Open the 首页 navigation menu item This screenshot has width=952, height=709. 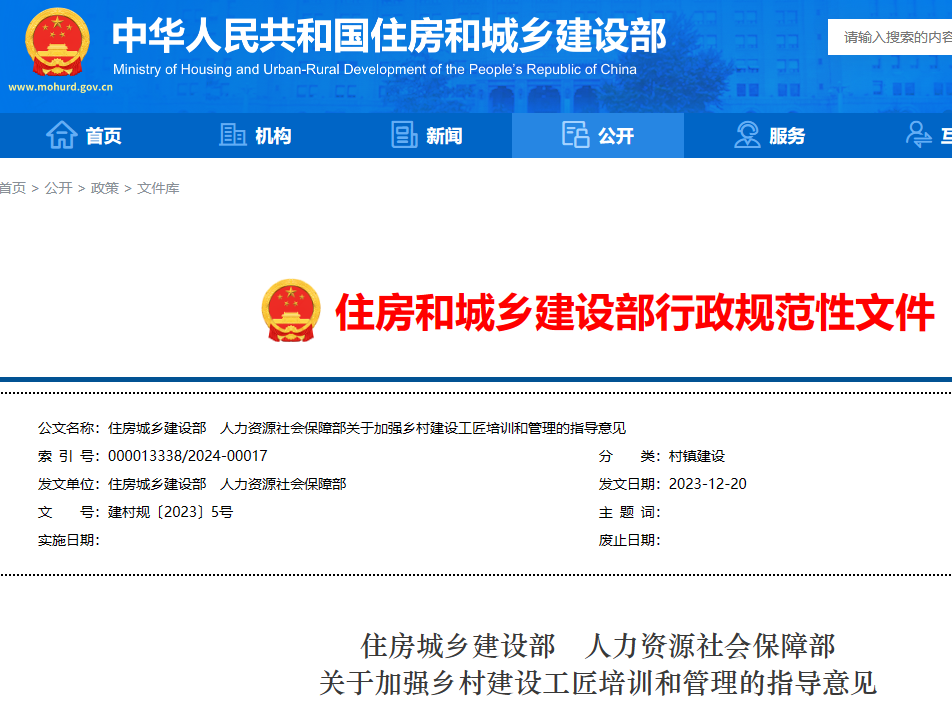coord(103,136)
